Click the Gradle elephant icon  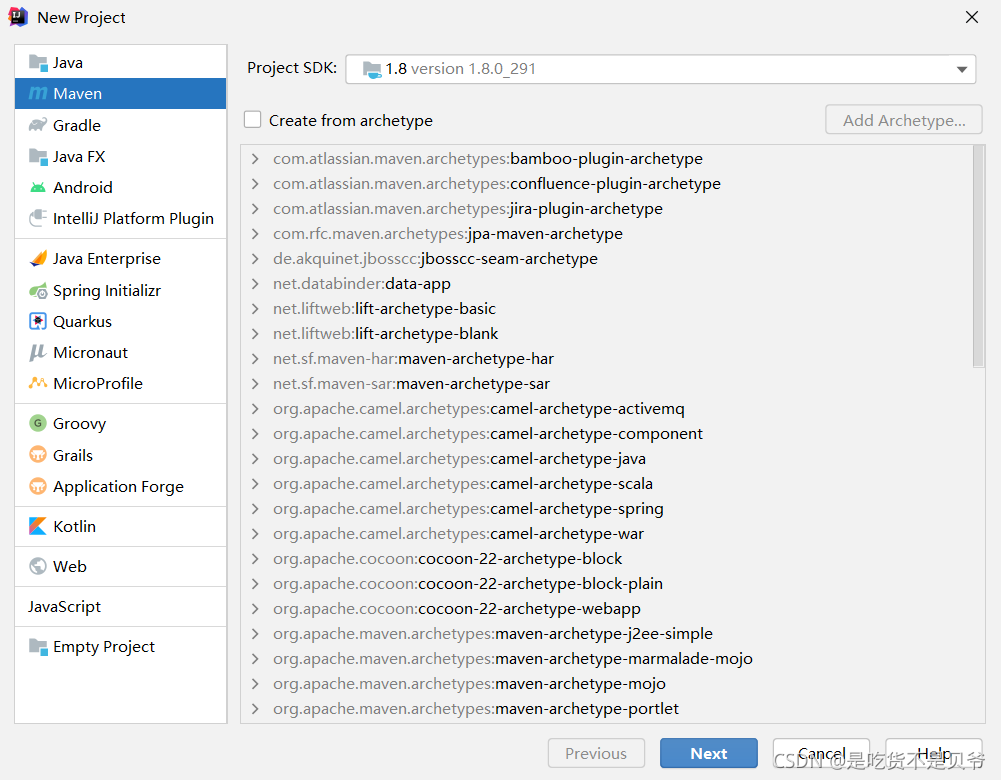[x=38, y=125]
